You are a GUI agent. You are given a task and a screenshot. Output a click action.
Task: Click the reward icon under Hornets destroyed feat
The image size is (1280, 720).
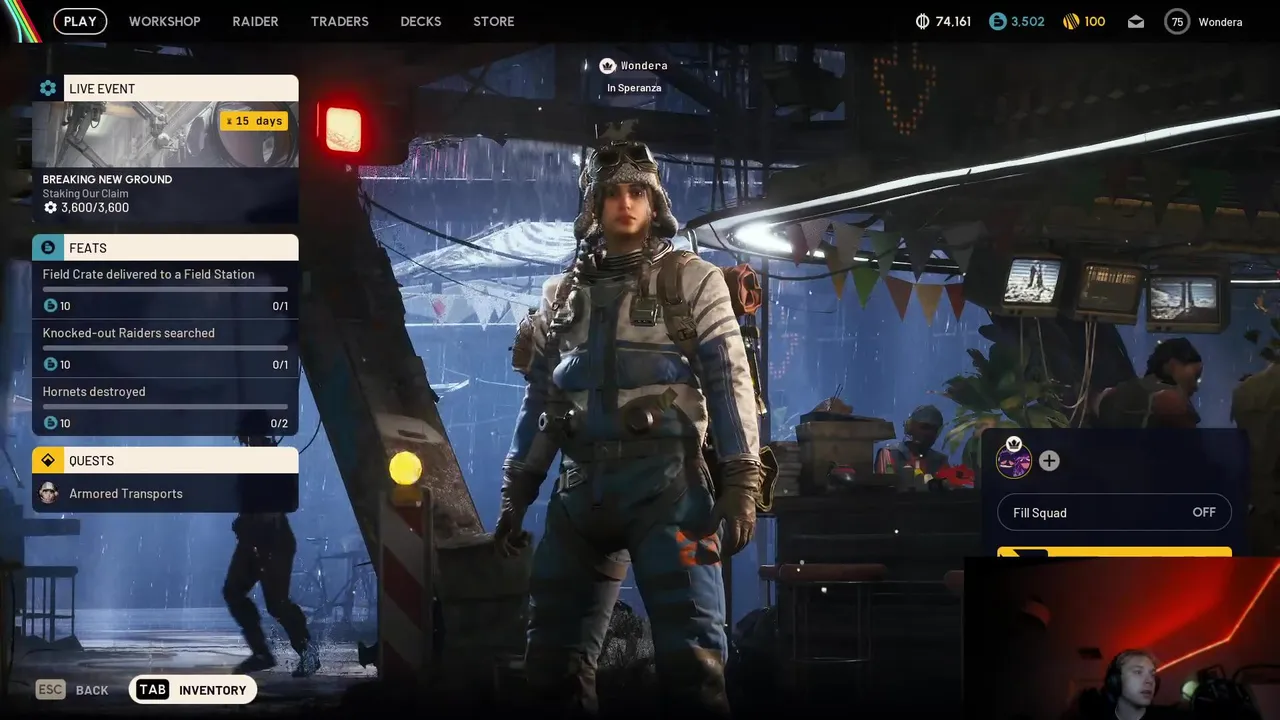pyautogui.click(x=50, y=423)
